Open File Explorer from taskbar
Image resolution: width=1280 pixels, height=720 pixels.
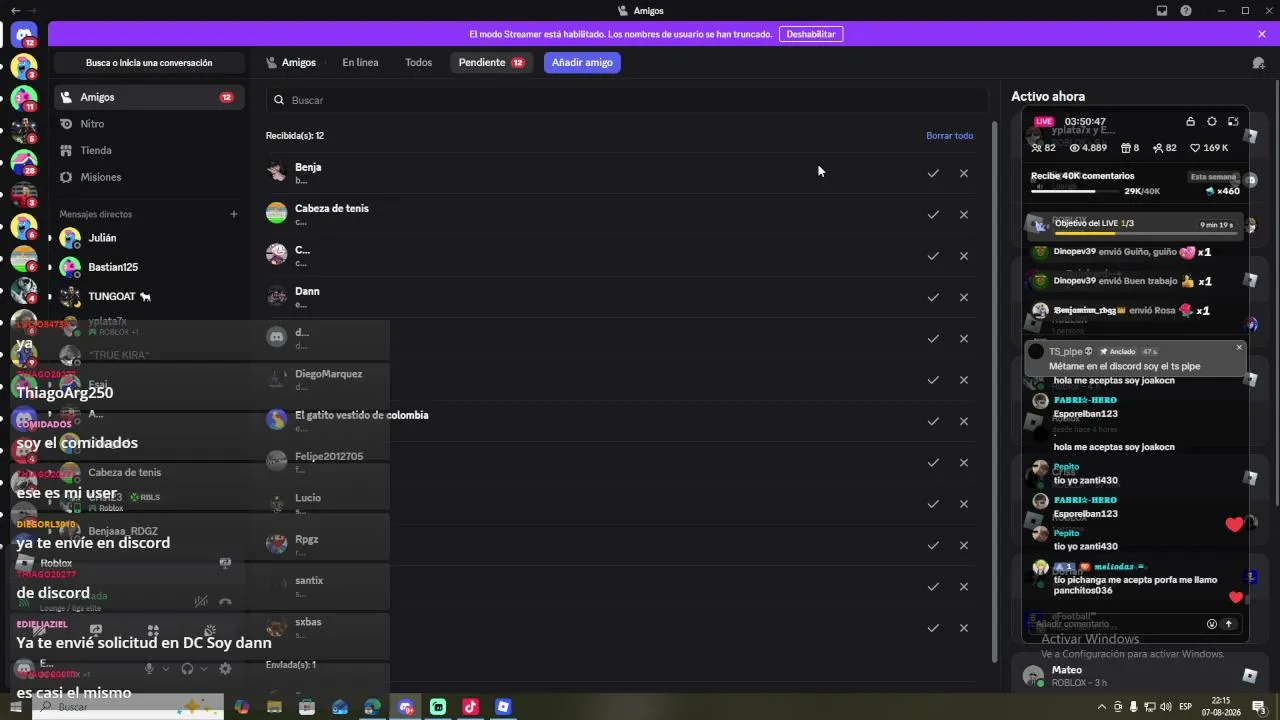274,707
